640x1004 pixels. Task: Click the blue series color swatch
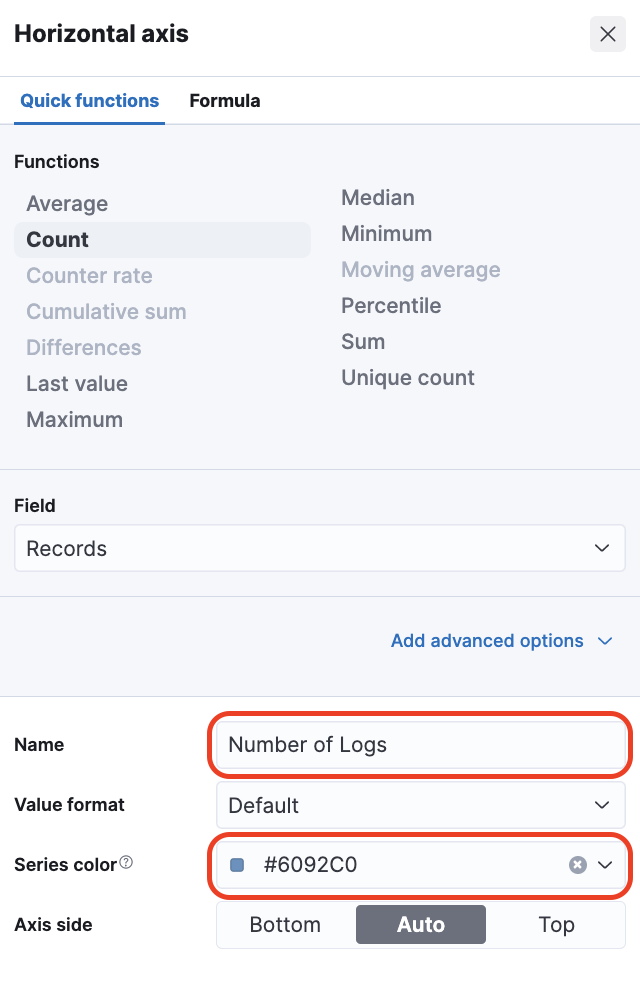point(237,865)
